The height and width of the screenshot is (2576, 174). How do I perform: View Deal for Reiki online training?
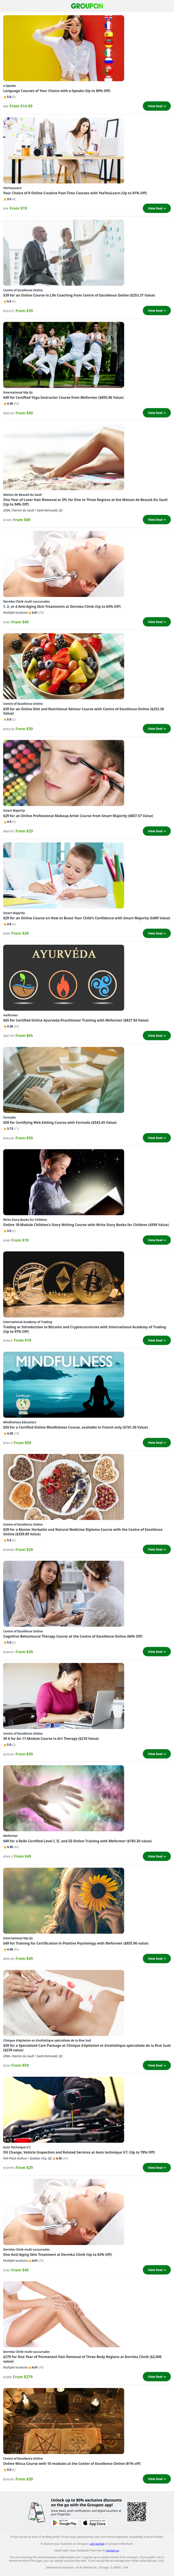click(157, 1856)
